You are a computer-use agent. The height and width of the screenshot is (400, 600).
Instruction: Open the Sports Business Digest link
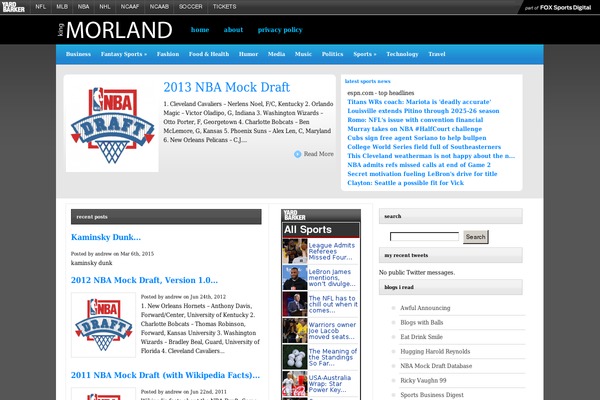click(x=432, y=395)
